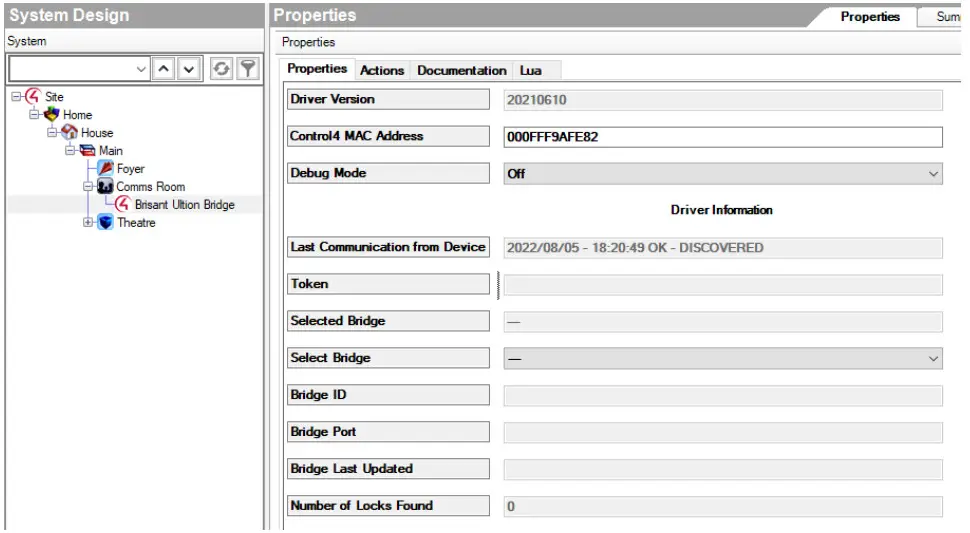The image size is (970, 533).
Task: Click the Bridge Port label
Action: coord(388,432)
